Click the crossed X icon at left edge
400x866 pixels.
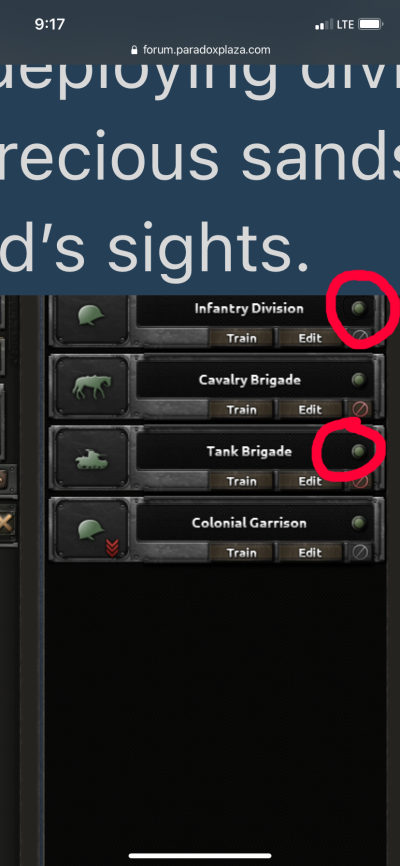pos(8,522)
